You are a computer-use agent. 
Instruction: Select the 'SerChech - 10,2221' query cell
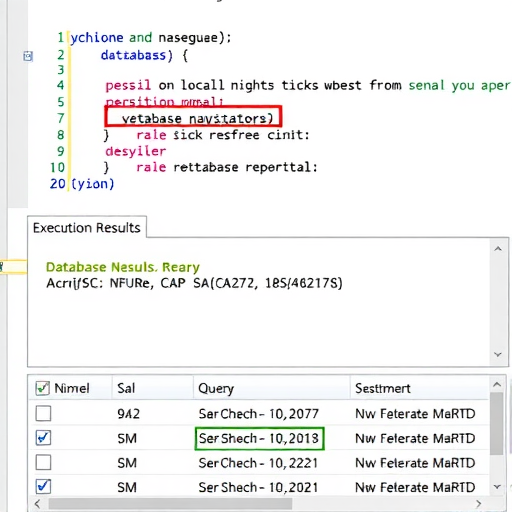click(x=258, y=463)
